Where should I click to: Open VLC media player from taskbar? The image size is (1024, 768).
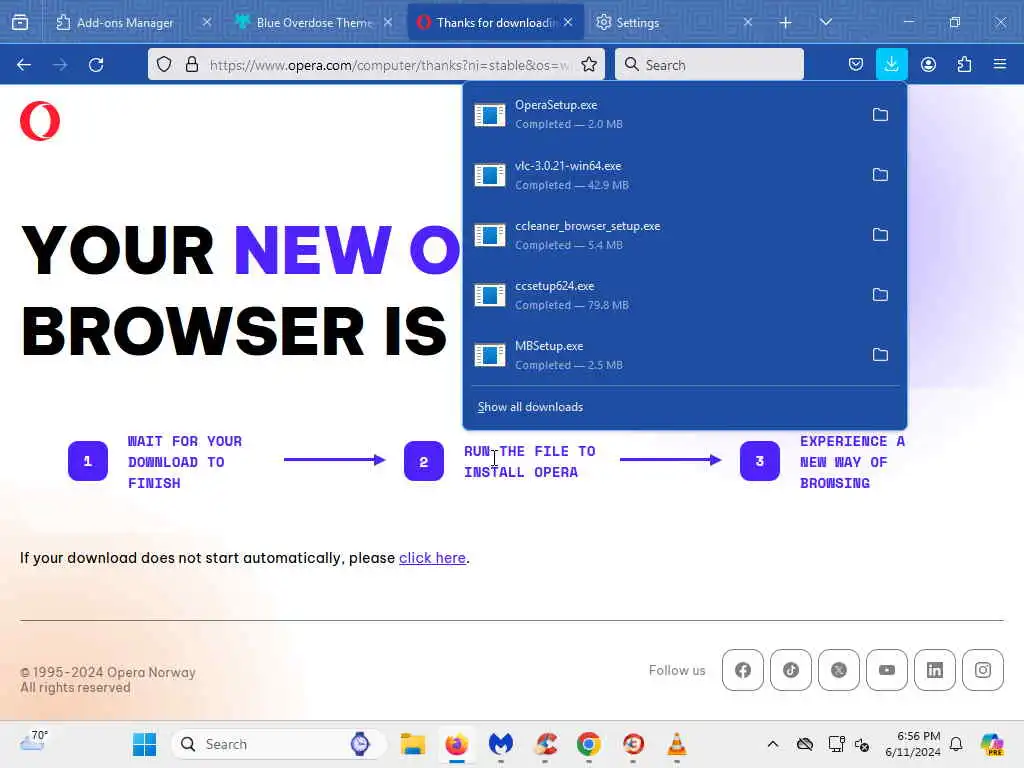[x=677, y=744]
